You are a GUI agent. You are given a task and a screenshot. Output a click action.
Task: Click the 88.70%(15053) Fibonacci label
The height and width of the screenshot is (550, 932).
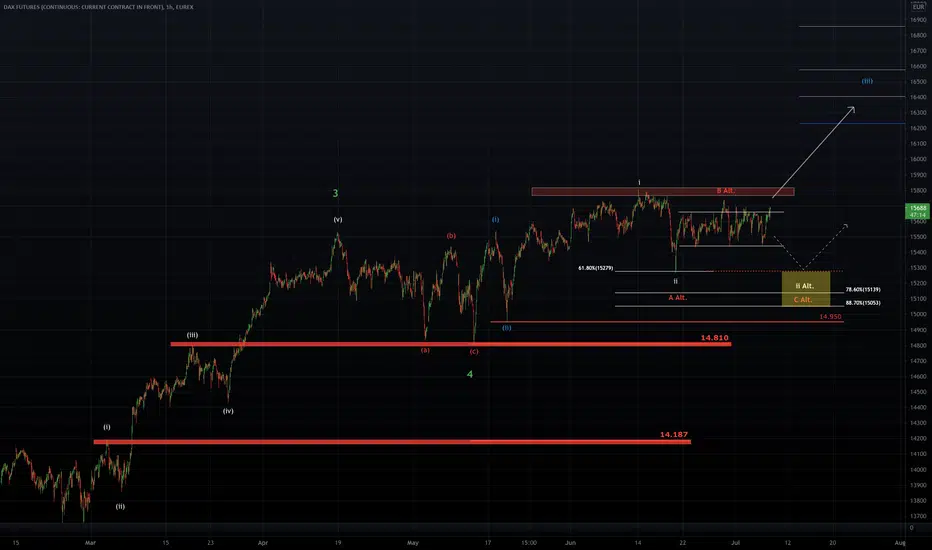click(x=863, y=303)
